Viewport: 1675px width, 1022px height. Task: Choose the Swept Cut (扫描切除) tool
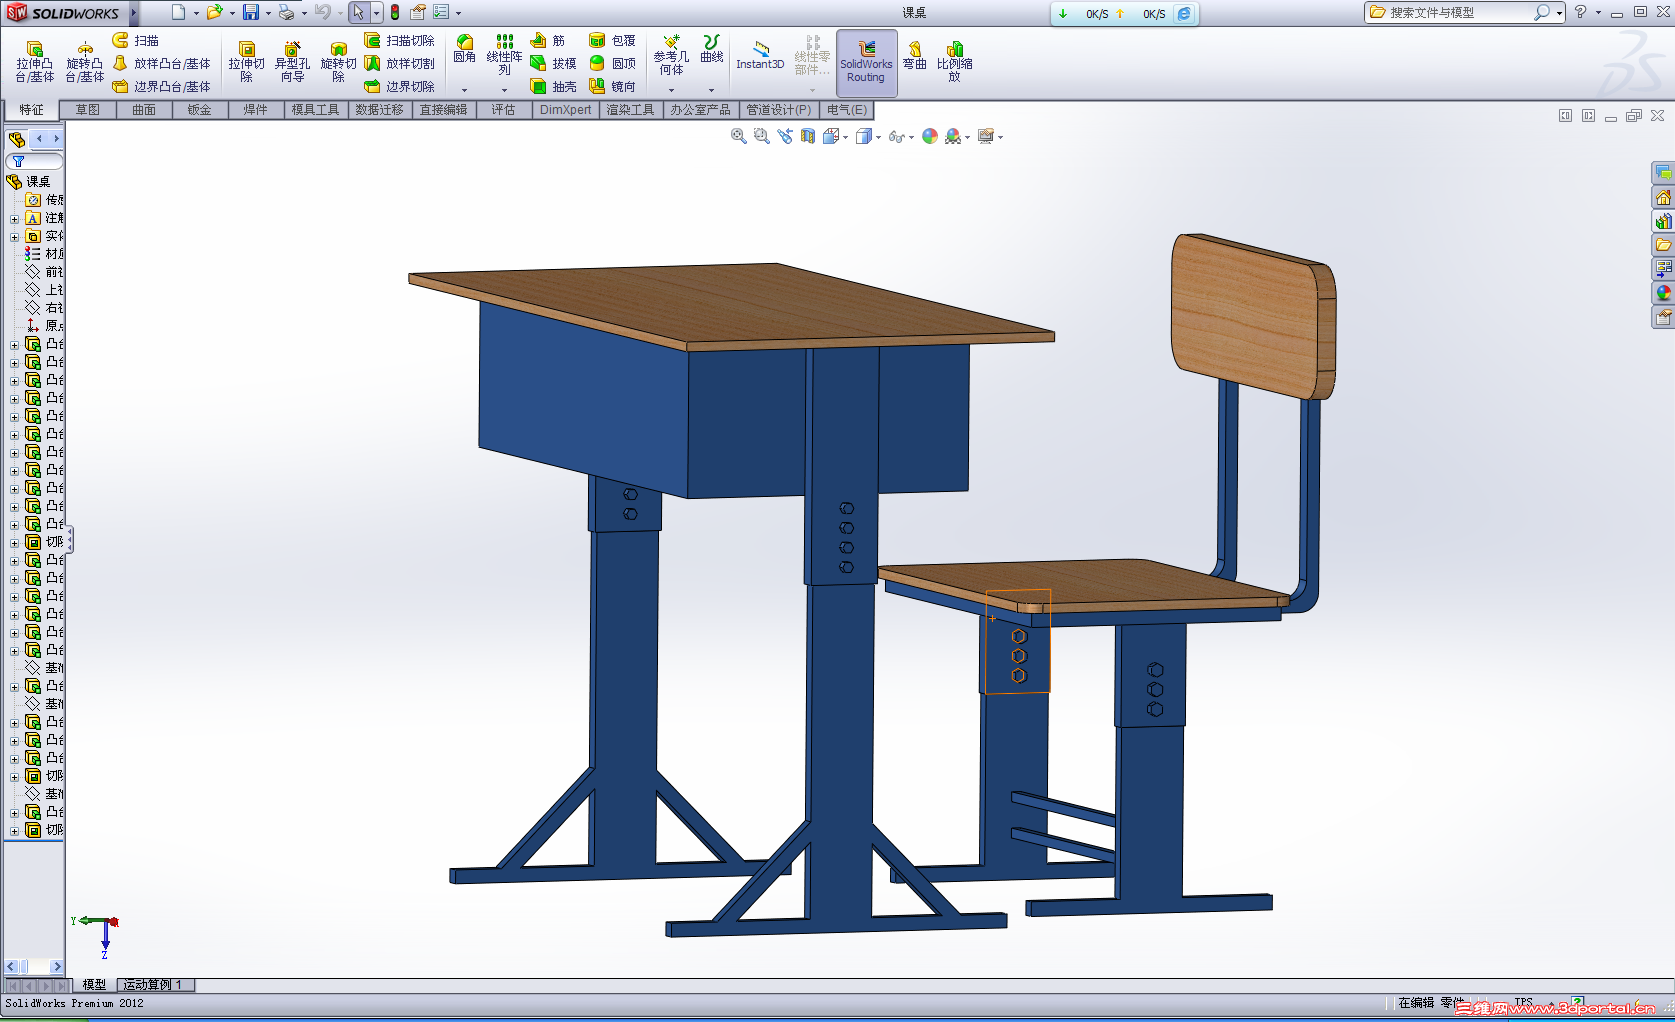[399, 40]
